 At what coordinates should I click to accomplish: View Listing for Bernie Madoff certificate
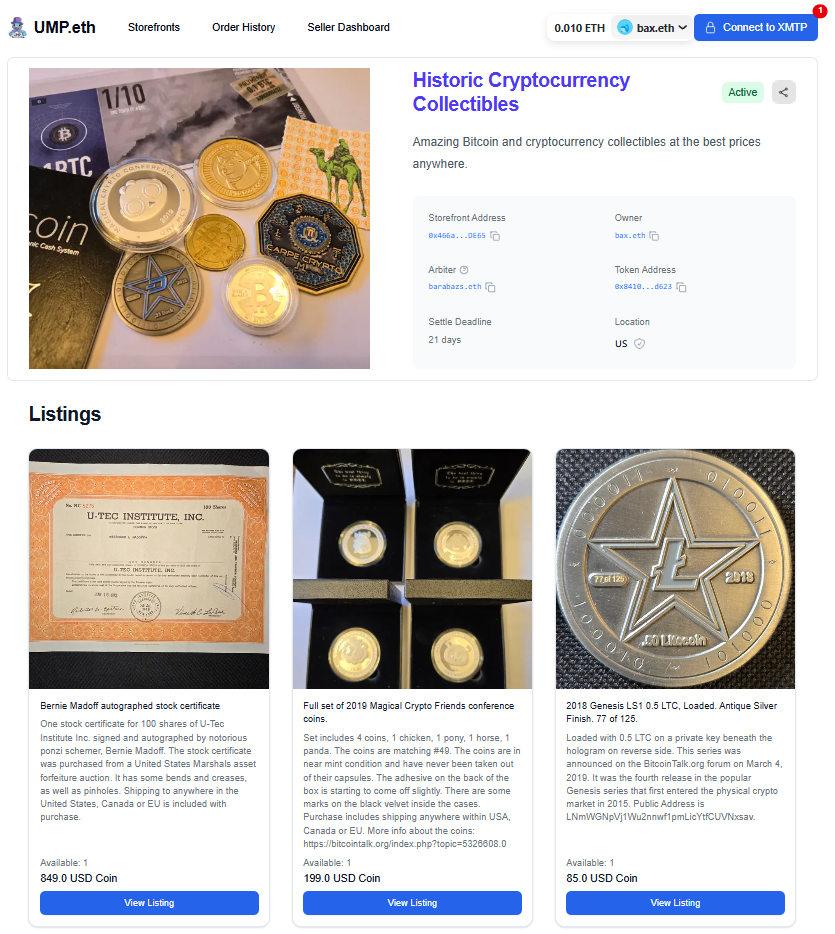click(149, 902)
